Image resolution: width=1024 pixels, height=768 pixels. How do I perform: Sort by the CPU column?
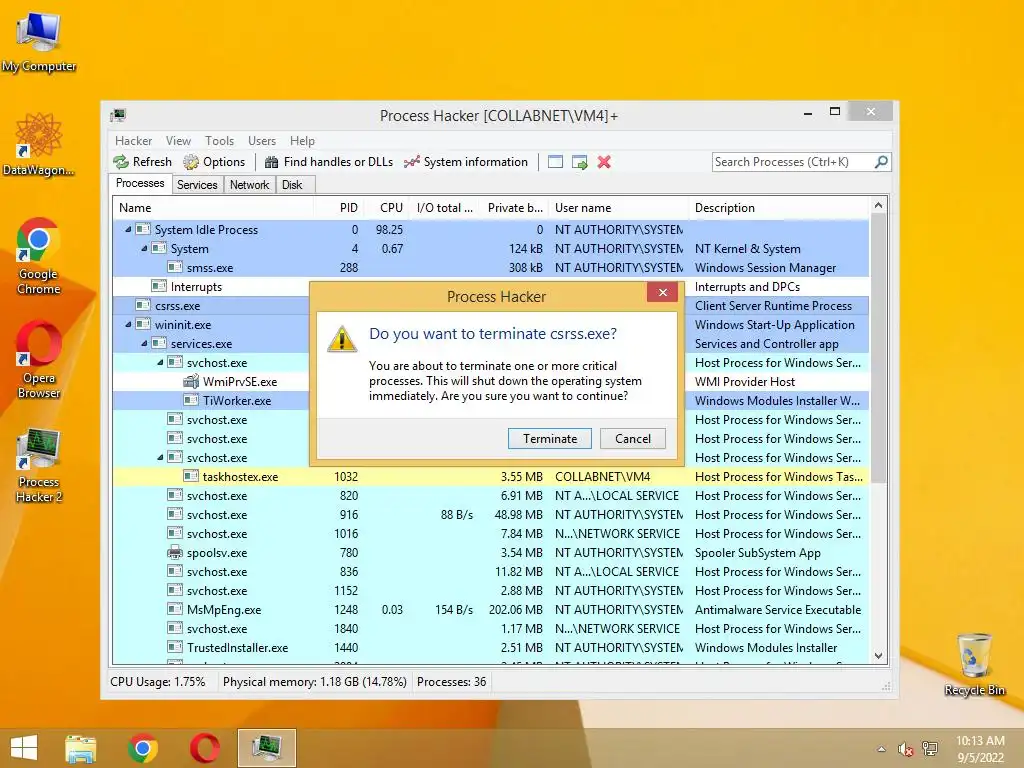(385, 208)
